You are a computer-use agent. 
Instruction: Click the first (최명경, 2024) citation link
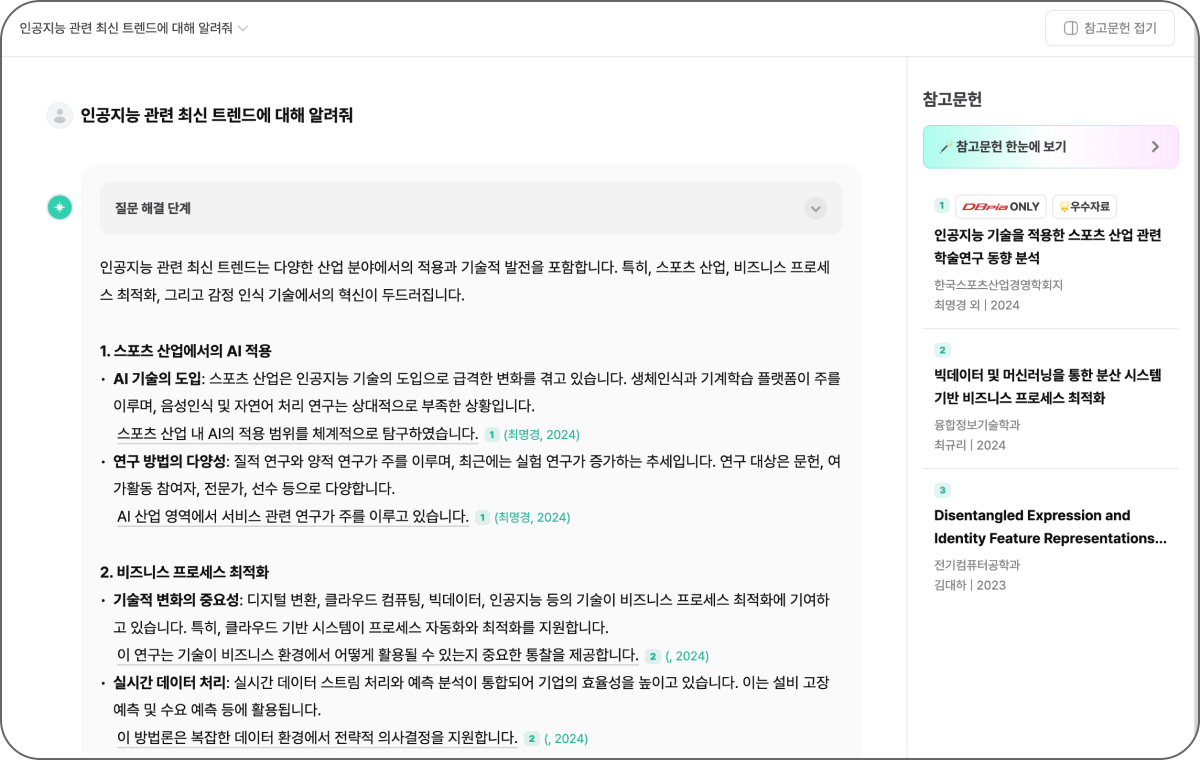click(x=541, y=434)
